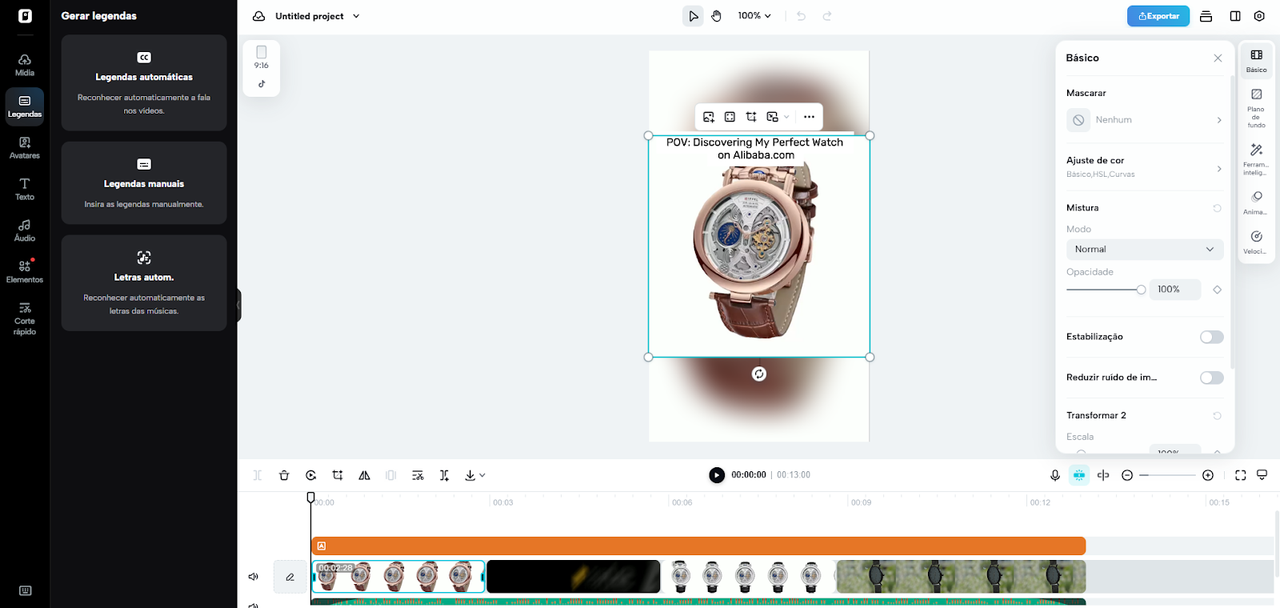Expand the 100% zoom dropdown
The height and width of the screenshot is (608, 1280).
click(754, 16)
